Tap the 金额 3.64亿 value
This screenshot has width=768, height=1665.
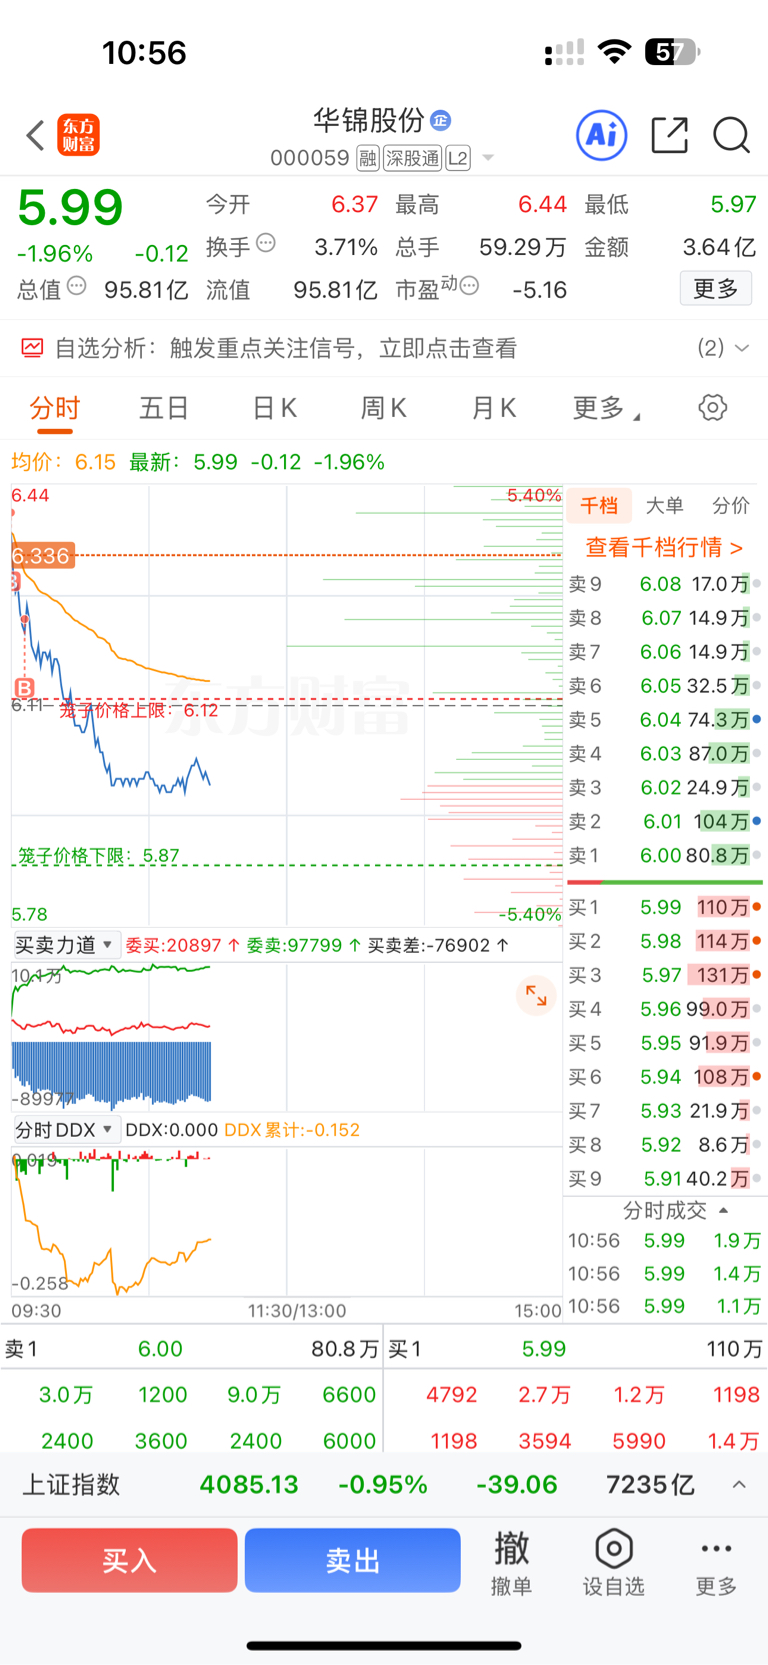click(719, 247)
